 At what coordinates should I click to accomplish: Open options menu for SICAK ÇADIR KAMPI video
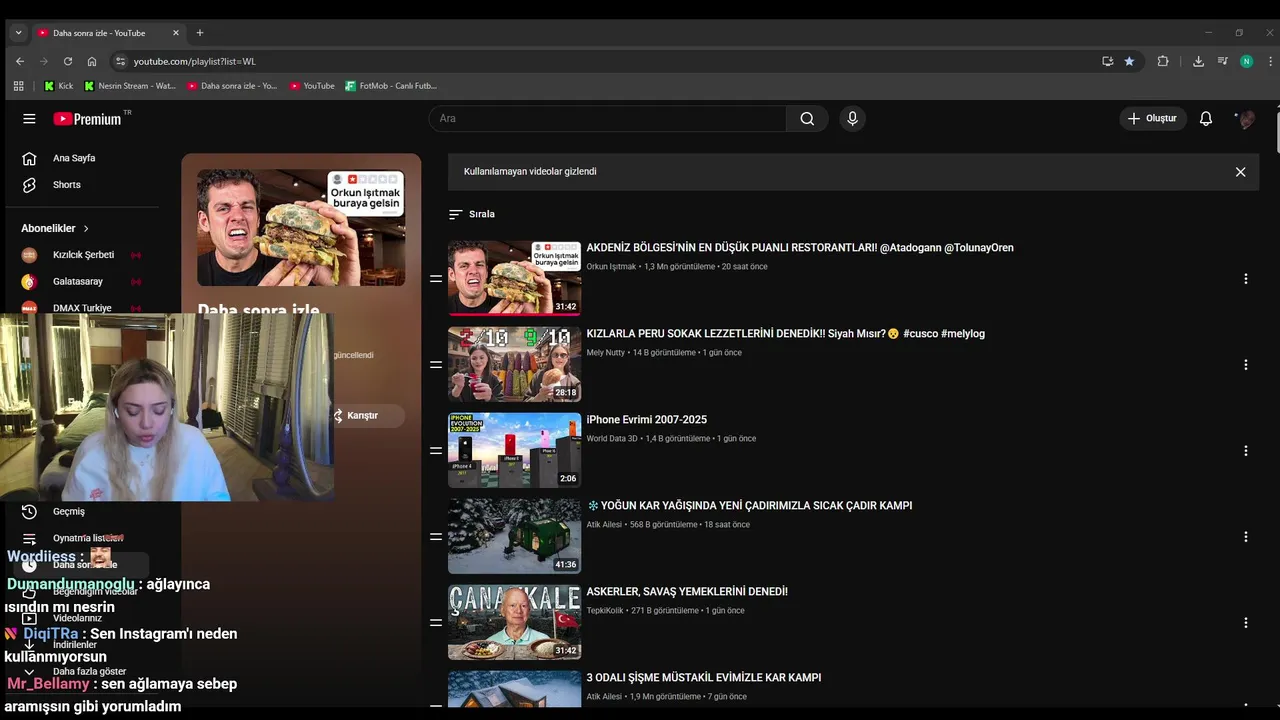[1246, 537]
